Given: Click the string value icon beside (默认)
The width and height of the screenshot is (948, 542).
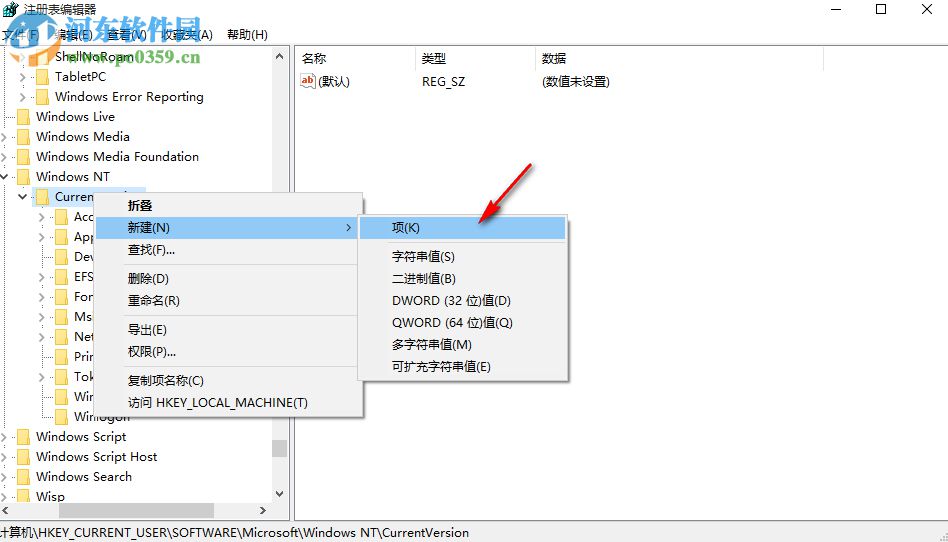Looking at the screenshot, I should 308,81.
